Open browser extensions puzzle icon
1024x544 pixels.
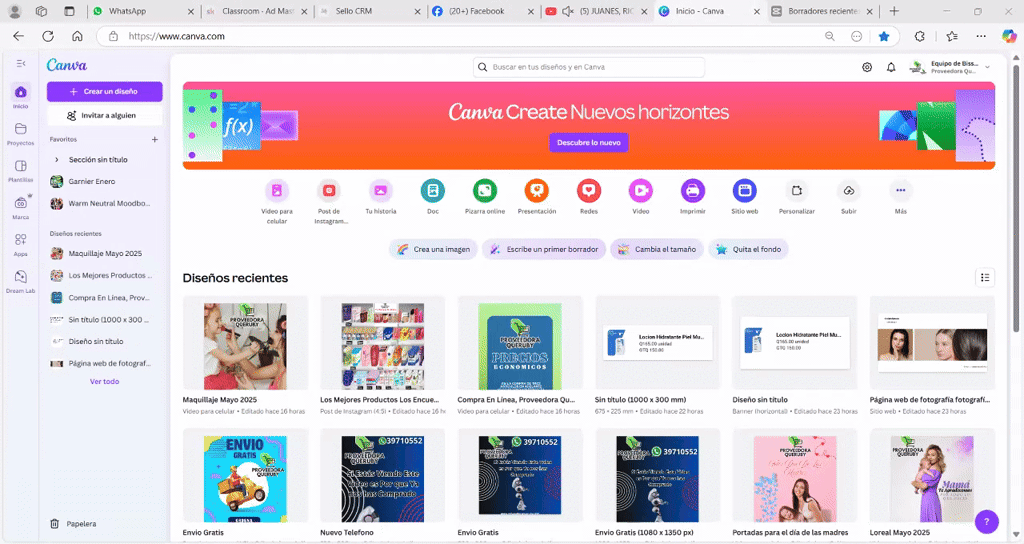(920, 37)
